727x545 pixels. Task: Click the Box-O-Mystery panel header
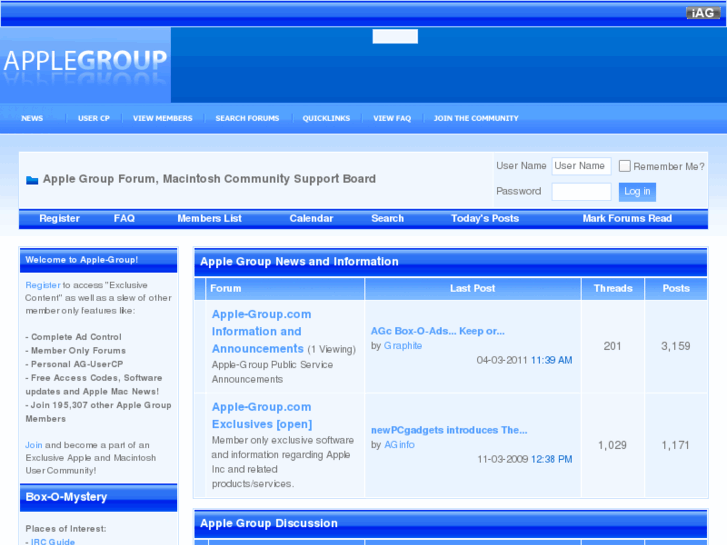[x=98, y=497]
